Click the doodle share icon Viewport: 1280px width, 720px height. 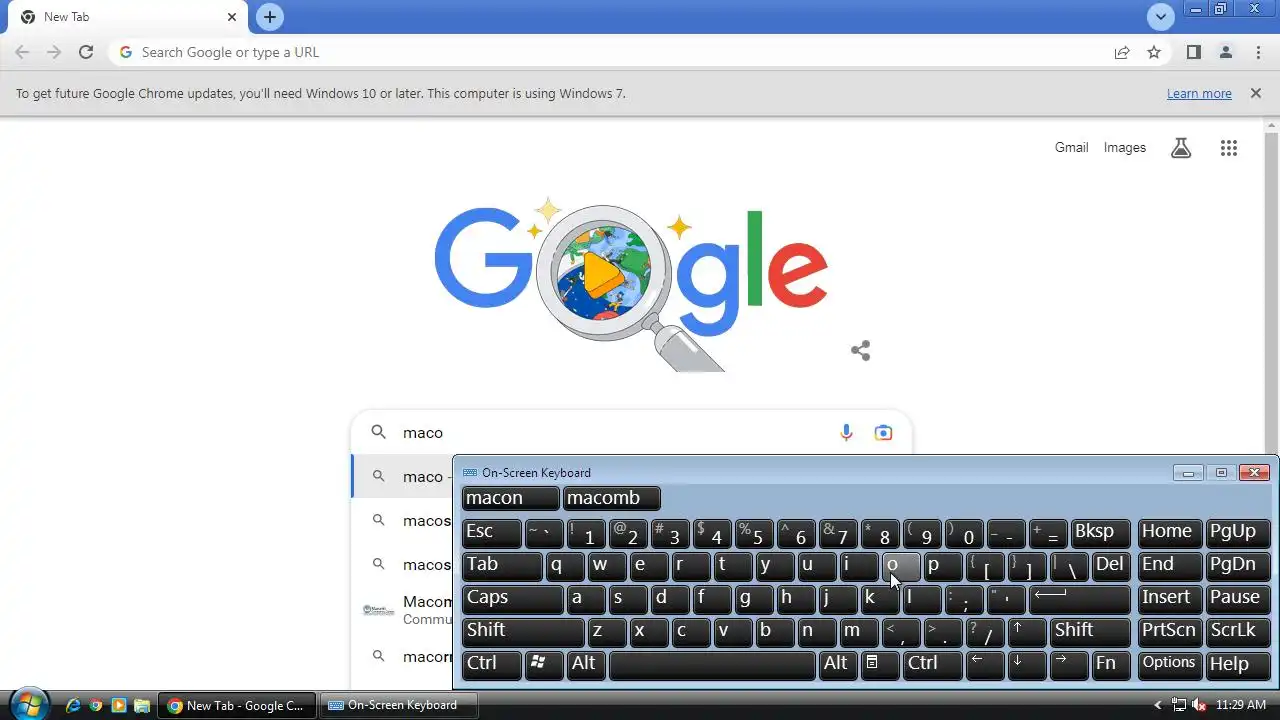point(860,350)
